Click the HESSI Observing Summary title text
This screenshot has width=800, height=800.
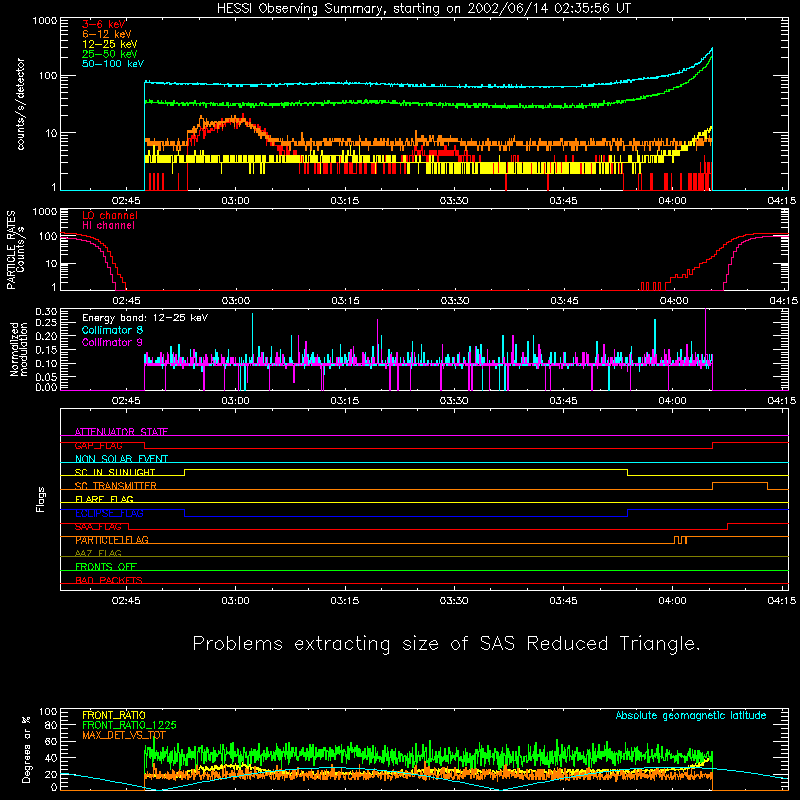pos(424,9)
